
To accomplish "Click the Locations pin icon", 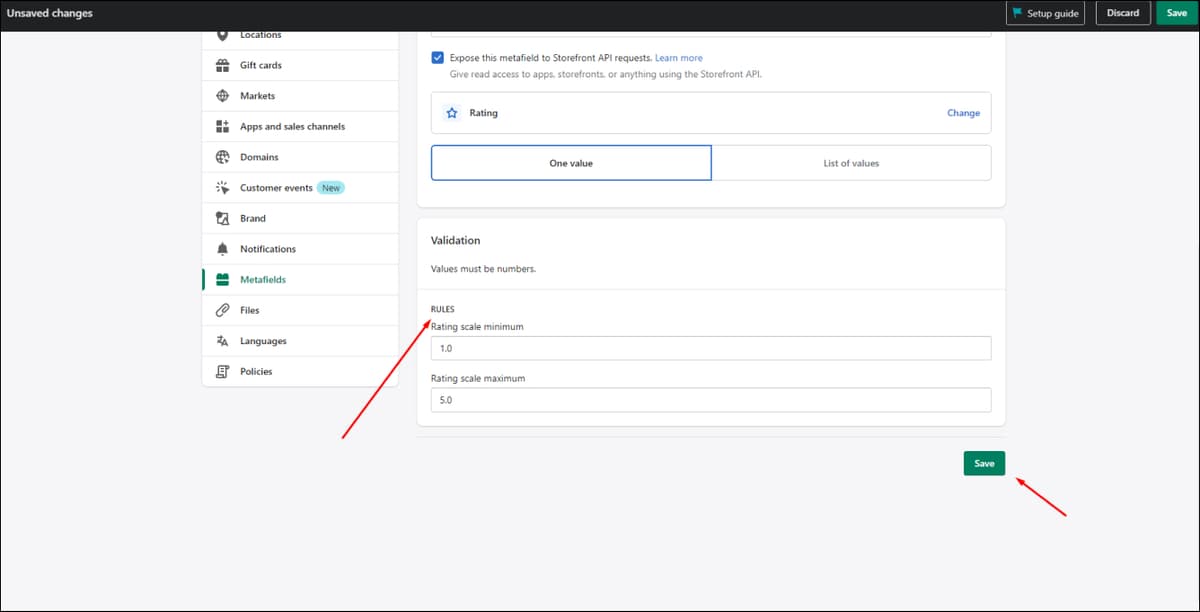I will click(222, 36).
